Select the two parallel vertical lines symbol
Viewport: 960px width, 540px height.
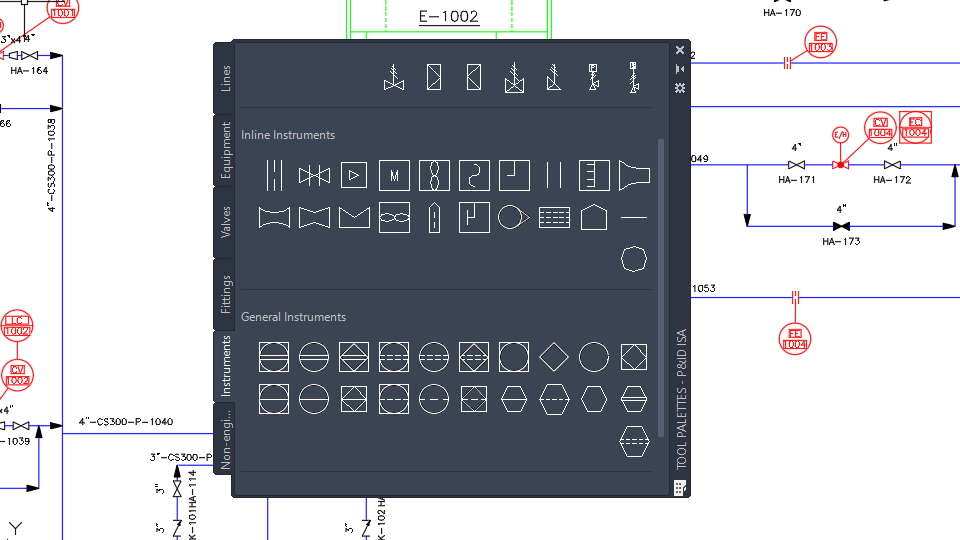click(553, 175)
